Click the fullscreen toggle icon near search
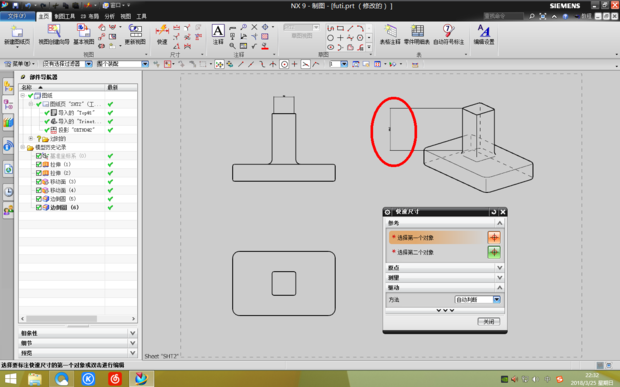 point(543,16)
